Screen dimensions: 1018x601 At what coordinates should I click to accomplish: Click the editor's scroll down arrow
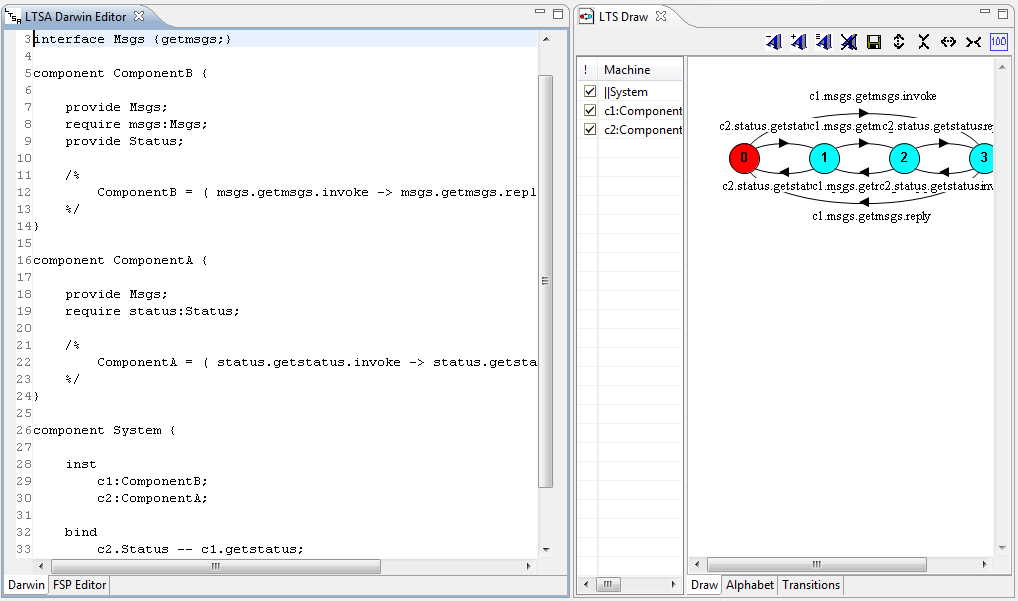click(545, 549)
